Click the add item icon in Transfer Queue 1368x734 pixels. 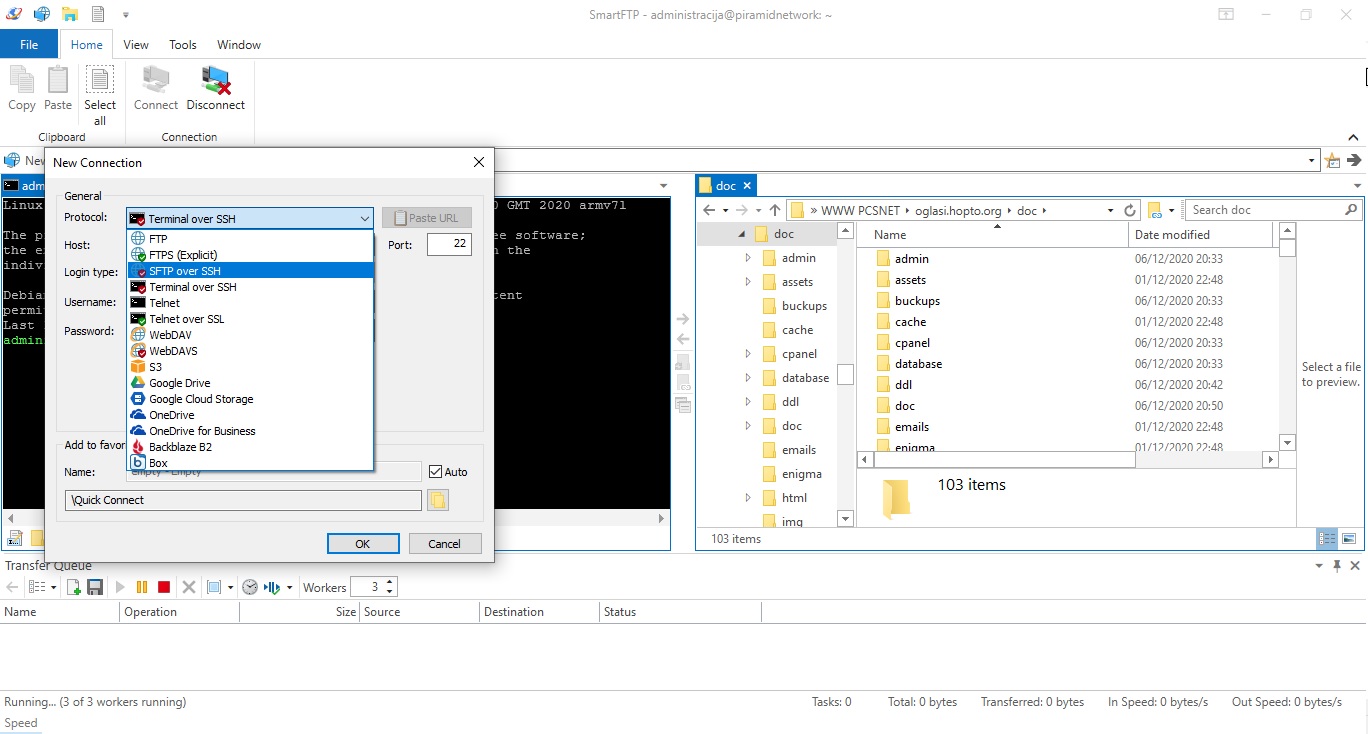(73, 587)
